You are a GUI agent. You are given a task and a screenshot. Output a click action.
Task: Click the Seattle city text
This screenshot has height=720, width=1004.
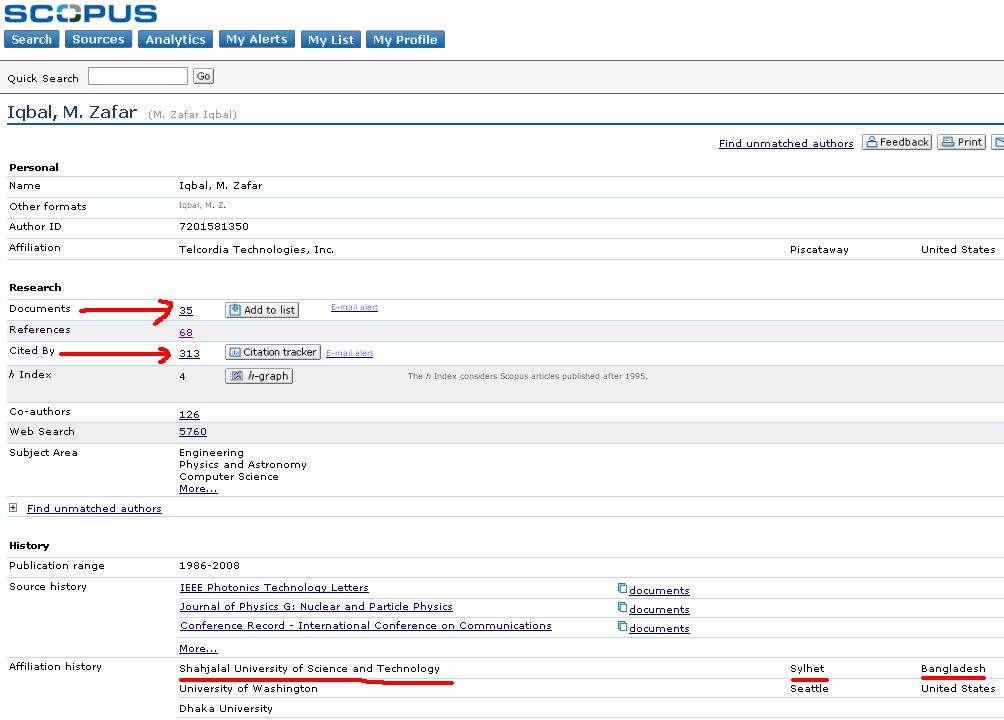(809, 689)
